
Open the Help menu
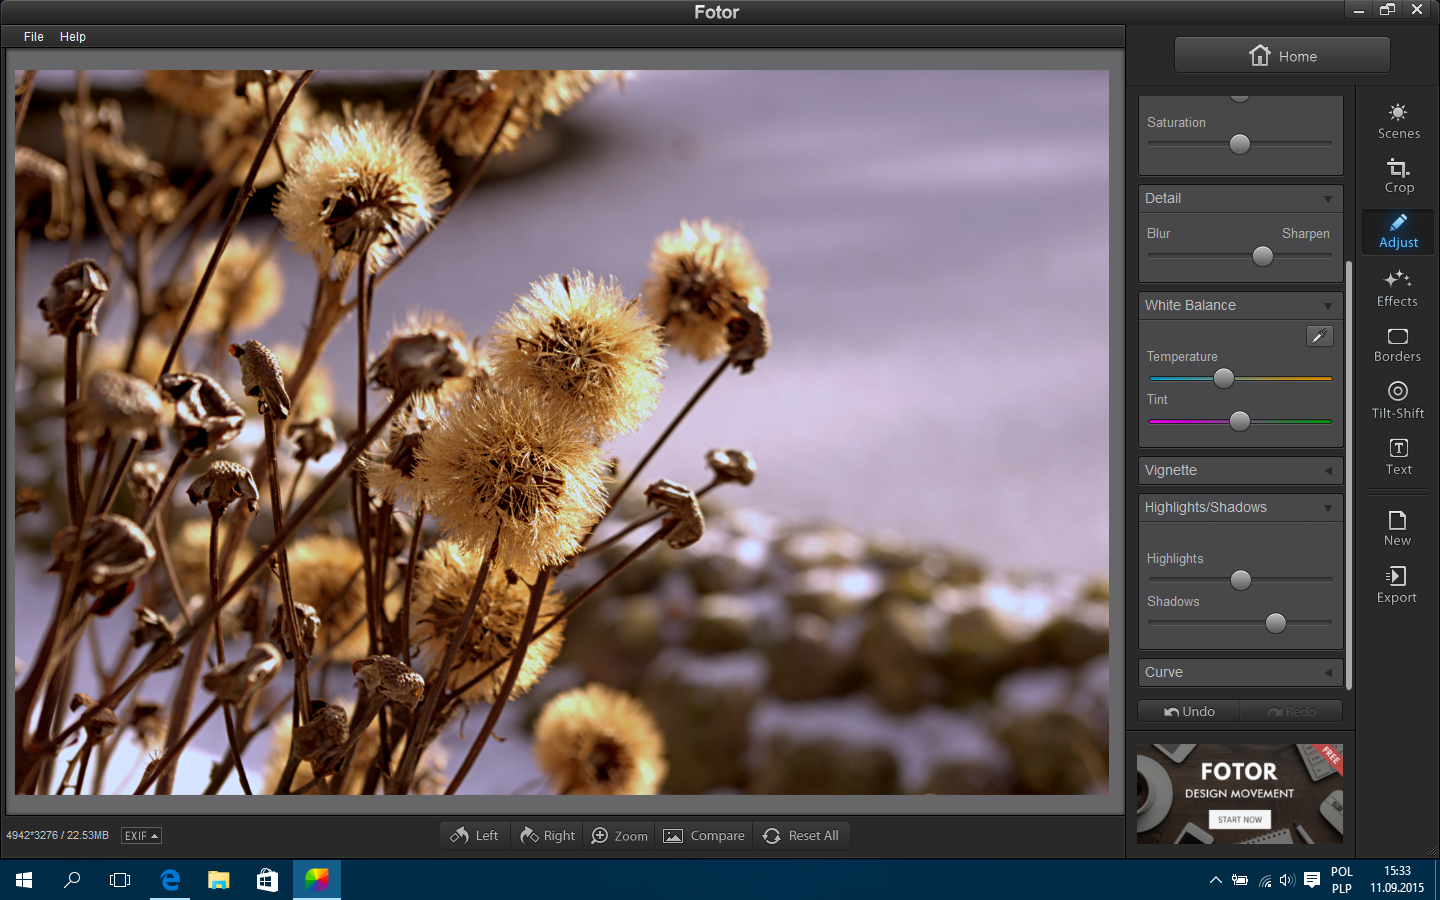click(x=73, y=36)
